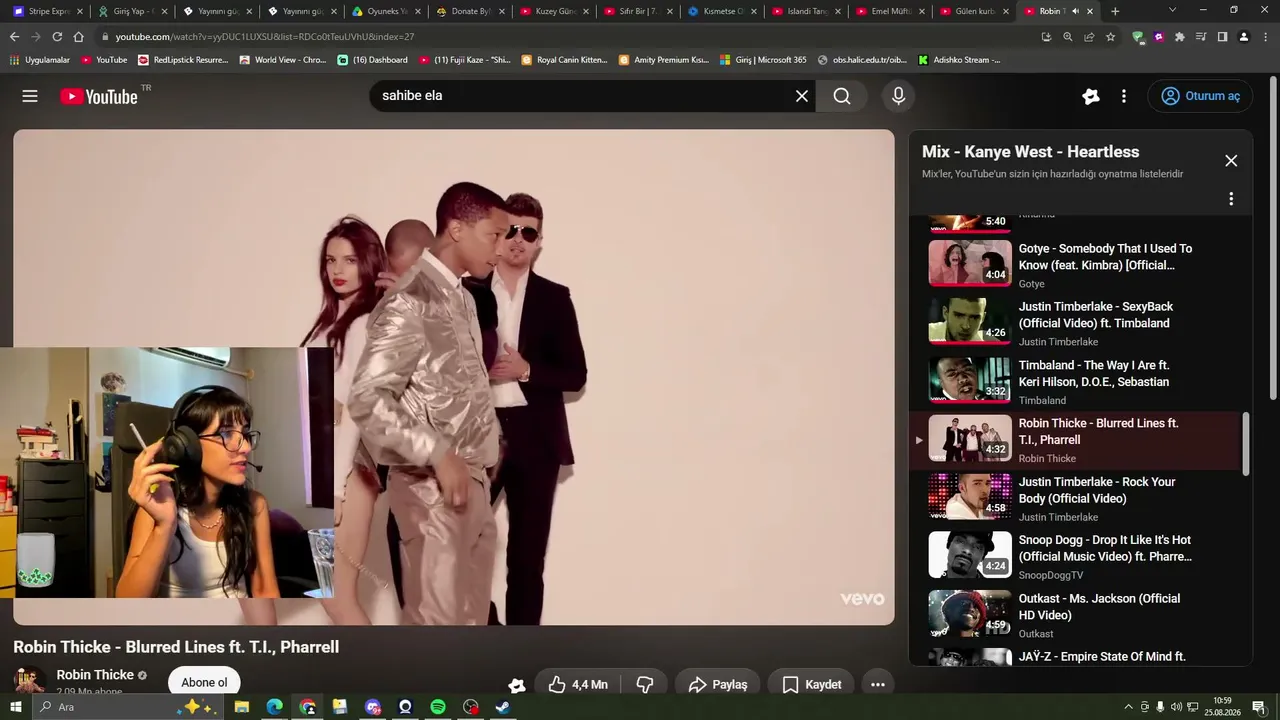Open the YouTube guide hamburger menu

pos(30,96)
